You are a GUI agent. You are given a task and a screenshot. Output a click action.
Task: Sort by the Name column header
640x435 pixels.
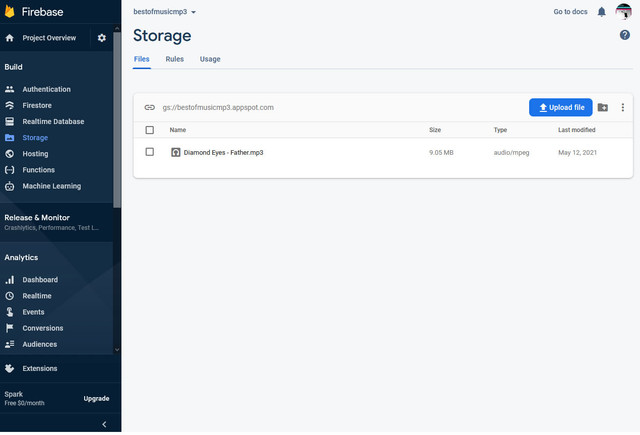click(x=178, y=130)
